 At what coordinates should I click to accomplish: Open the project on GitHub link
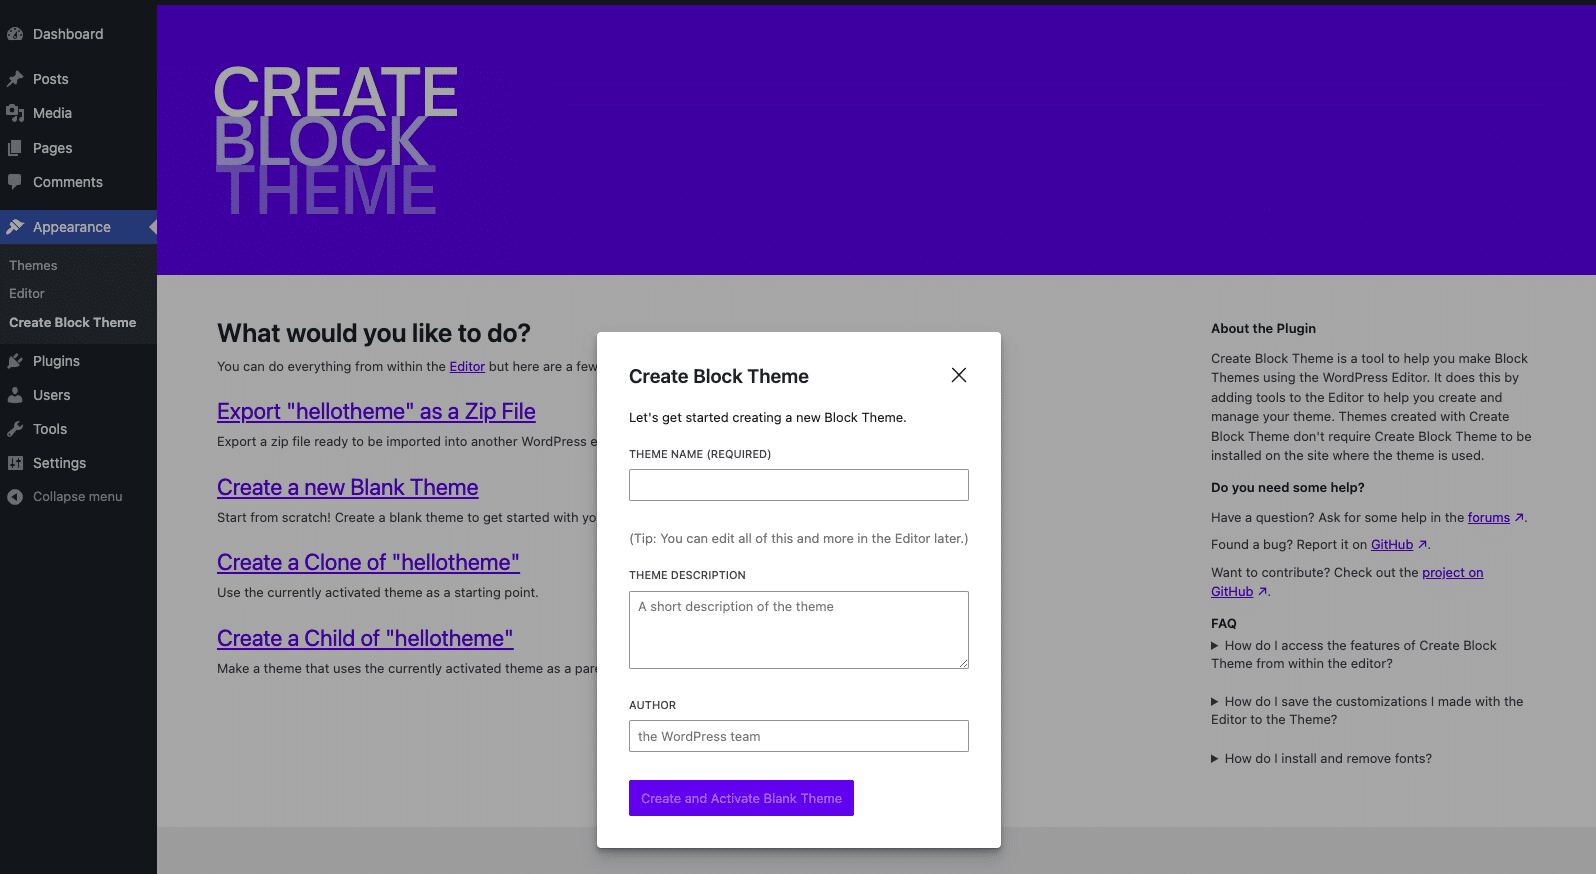coord(1452,573)
